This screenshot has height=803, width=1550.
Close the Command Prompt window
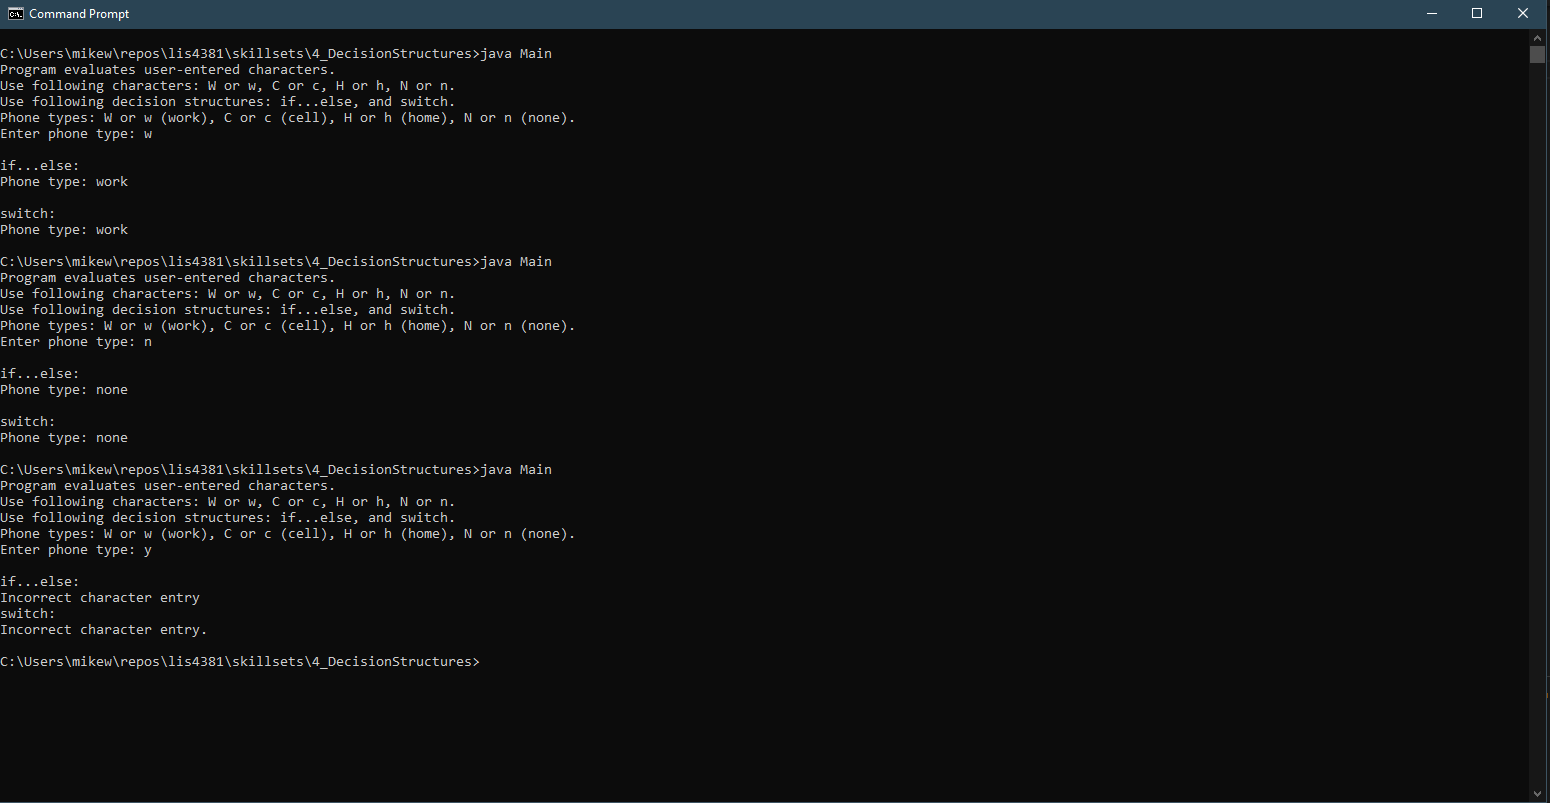(1523, 14)
